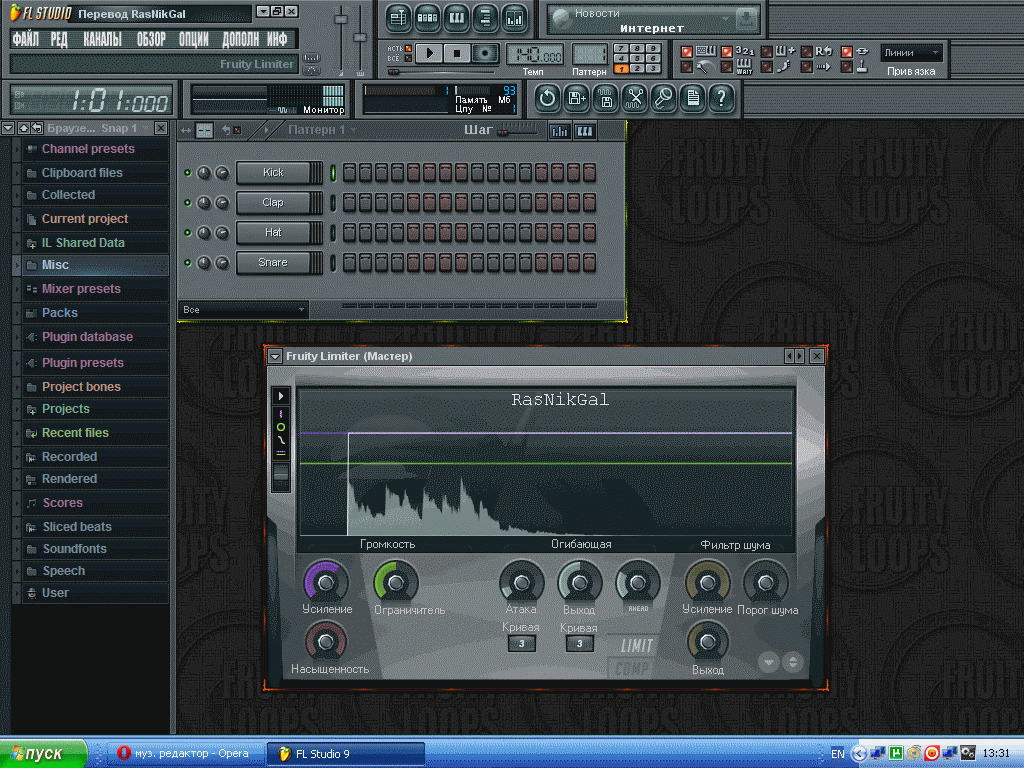Open the Mixer toolbar icon
1024x768 pixels.
[515, 18]
